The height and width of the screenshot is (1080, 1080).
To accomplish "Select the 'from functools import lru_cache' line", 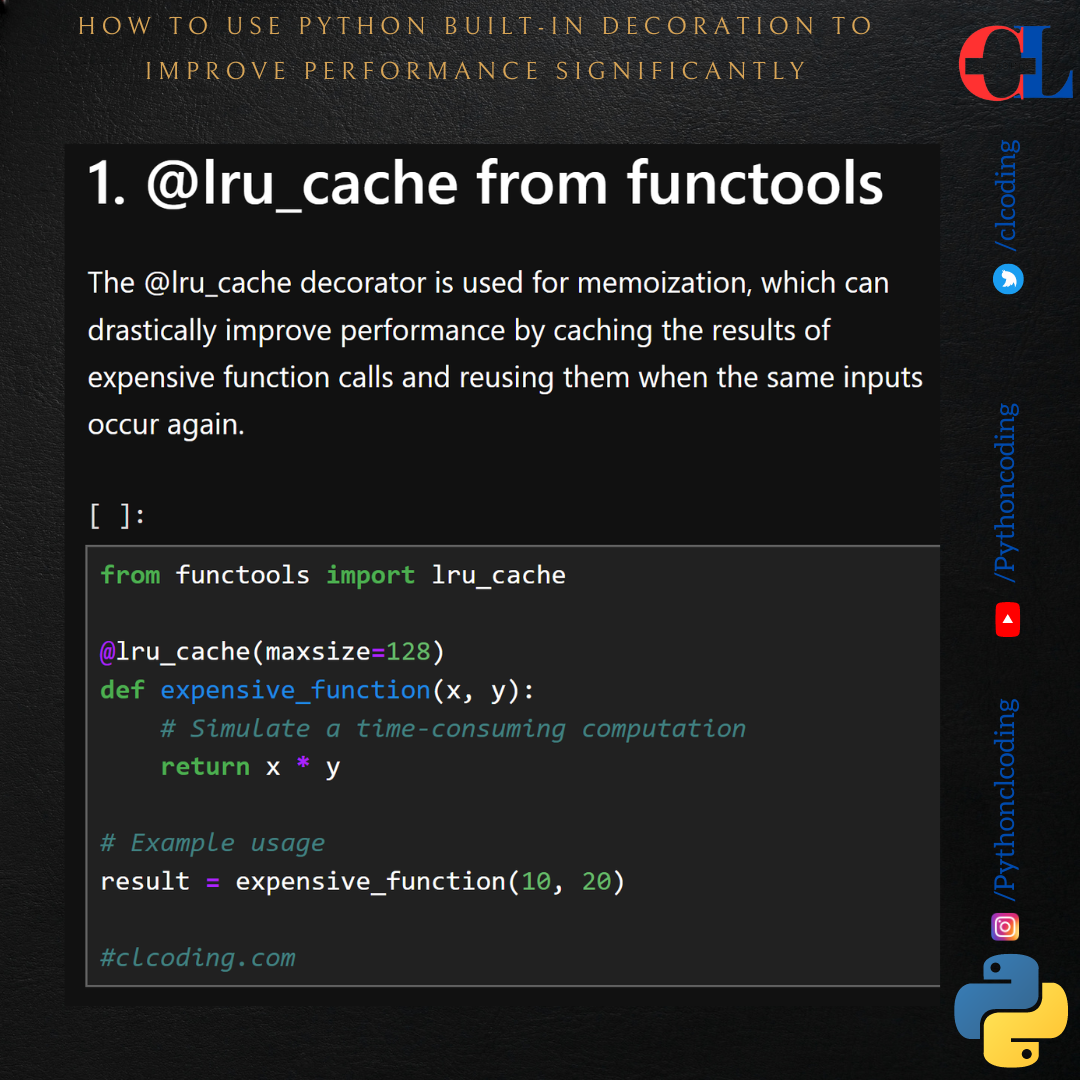I will [332, 574].
